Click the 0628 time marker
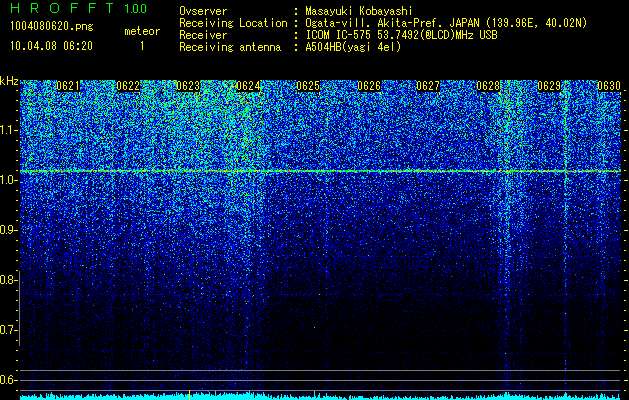Viewport: 629px width, 400px height. [488, 86]
